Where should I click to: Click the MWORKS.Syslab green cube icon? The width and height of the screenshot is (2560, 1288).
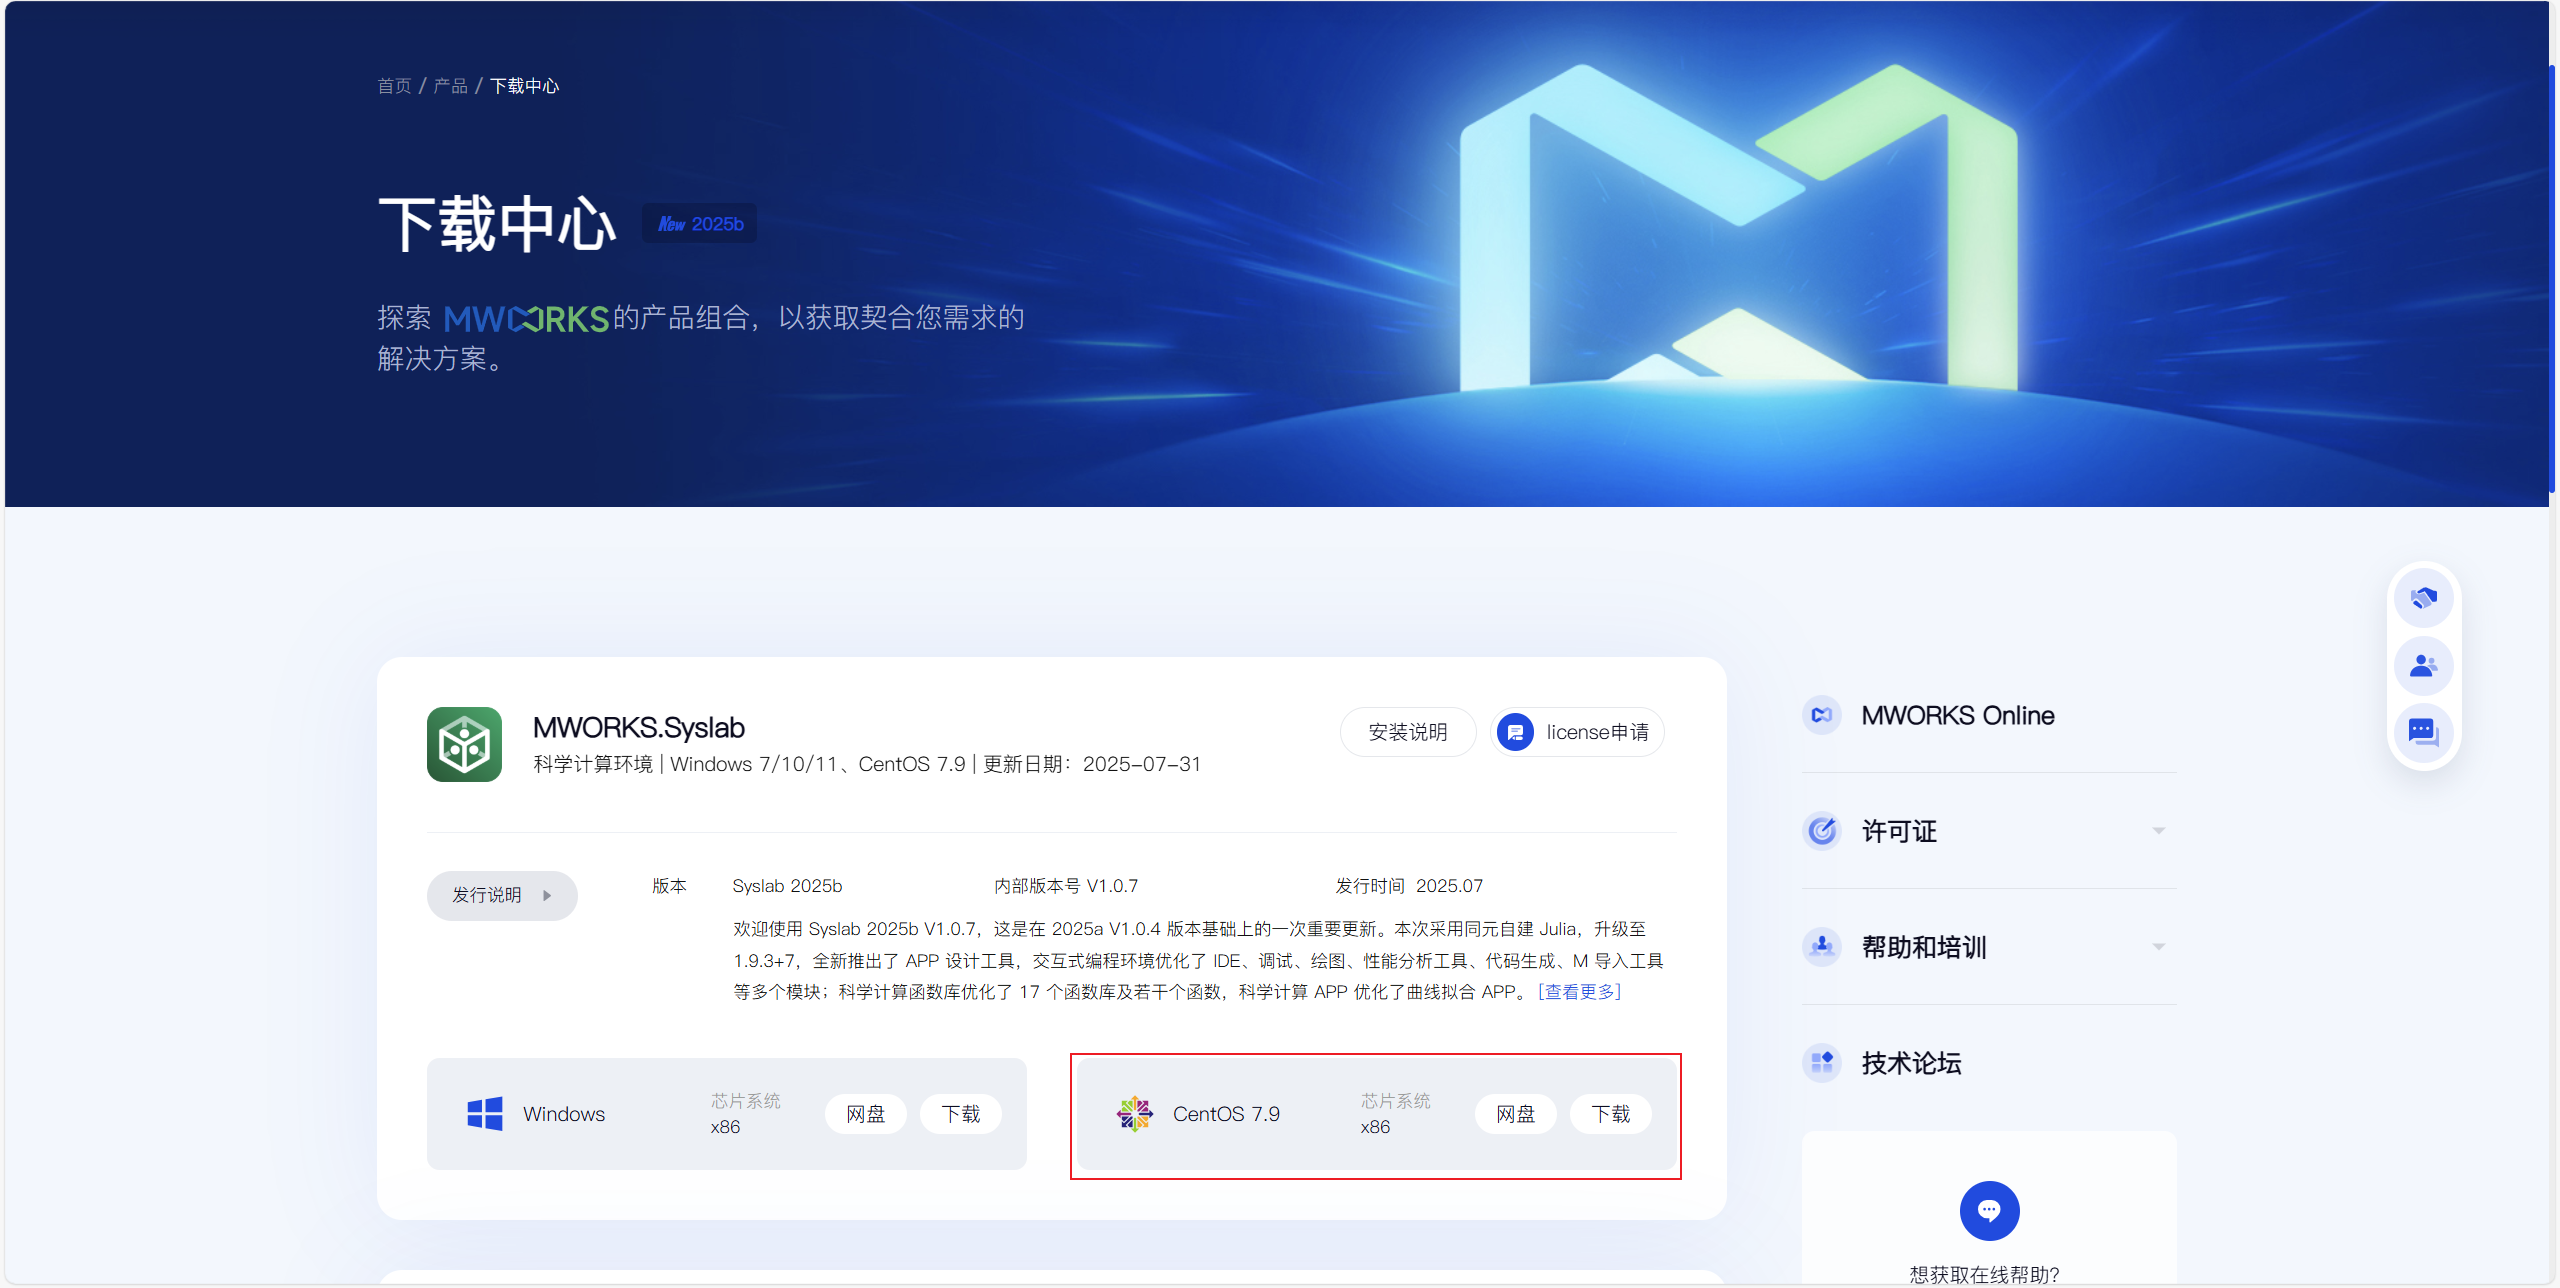(x=464, y=744)
